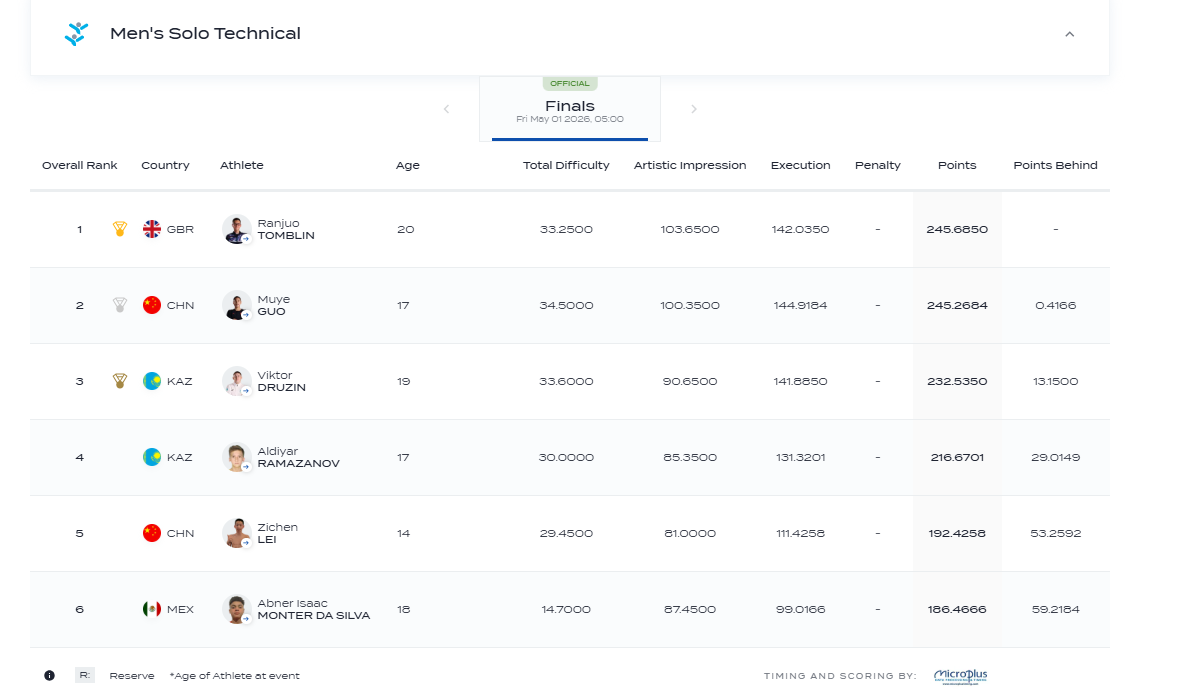Sort by Points column header
Image resolution: width=1184 pixels, height=697 pixels.
coord(957,165)
